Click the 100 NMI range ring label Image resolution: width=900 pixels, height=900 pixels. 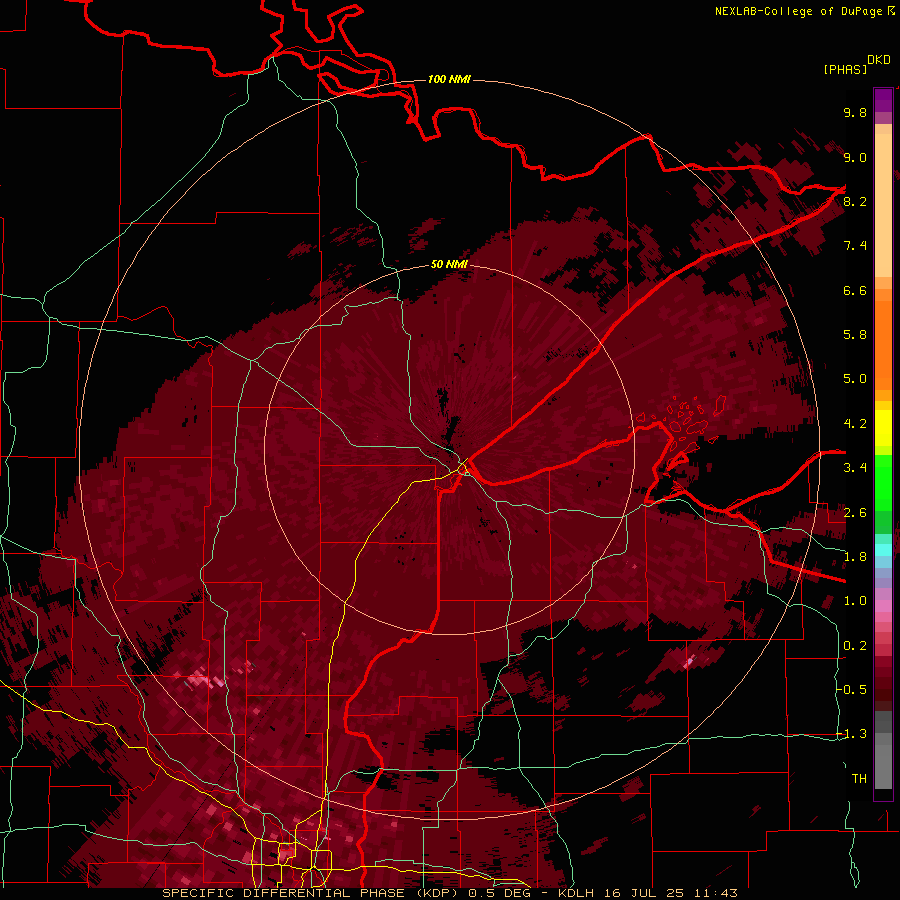click(x=449, y=79)
